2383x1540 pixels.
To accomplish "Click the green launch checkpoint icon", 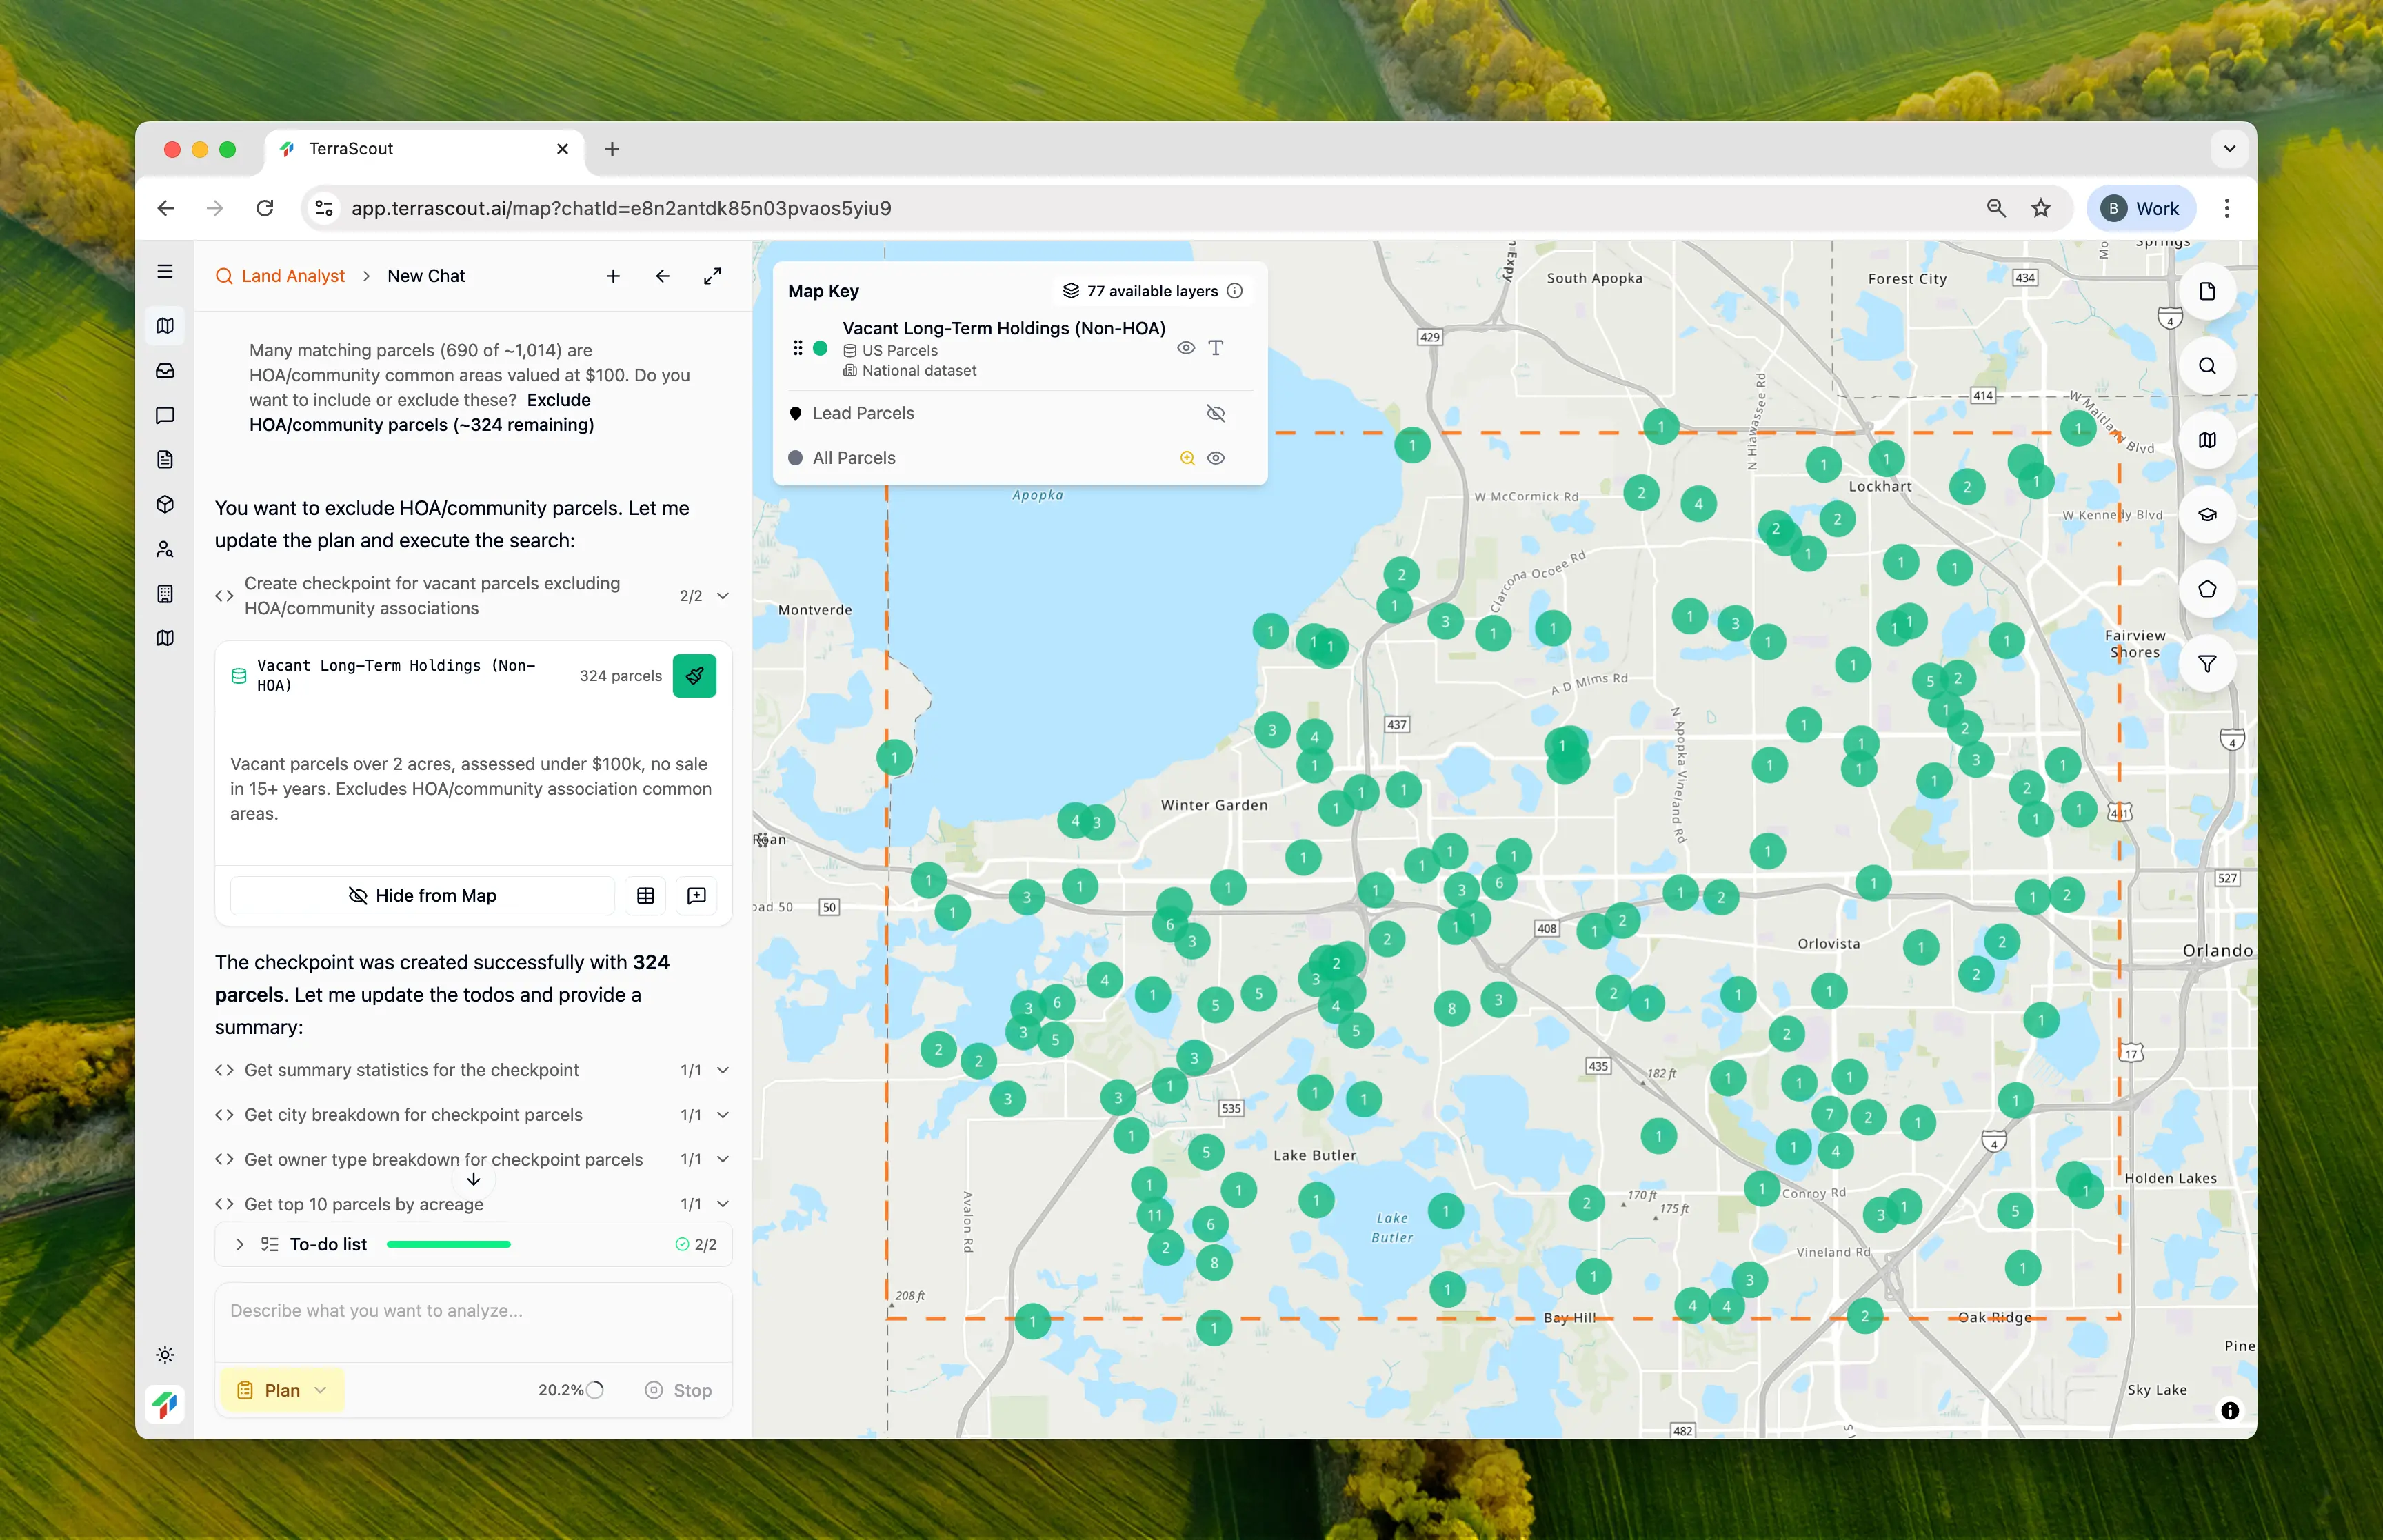I will [694, 676].
